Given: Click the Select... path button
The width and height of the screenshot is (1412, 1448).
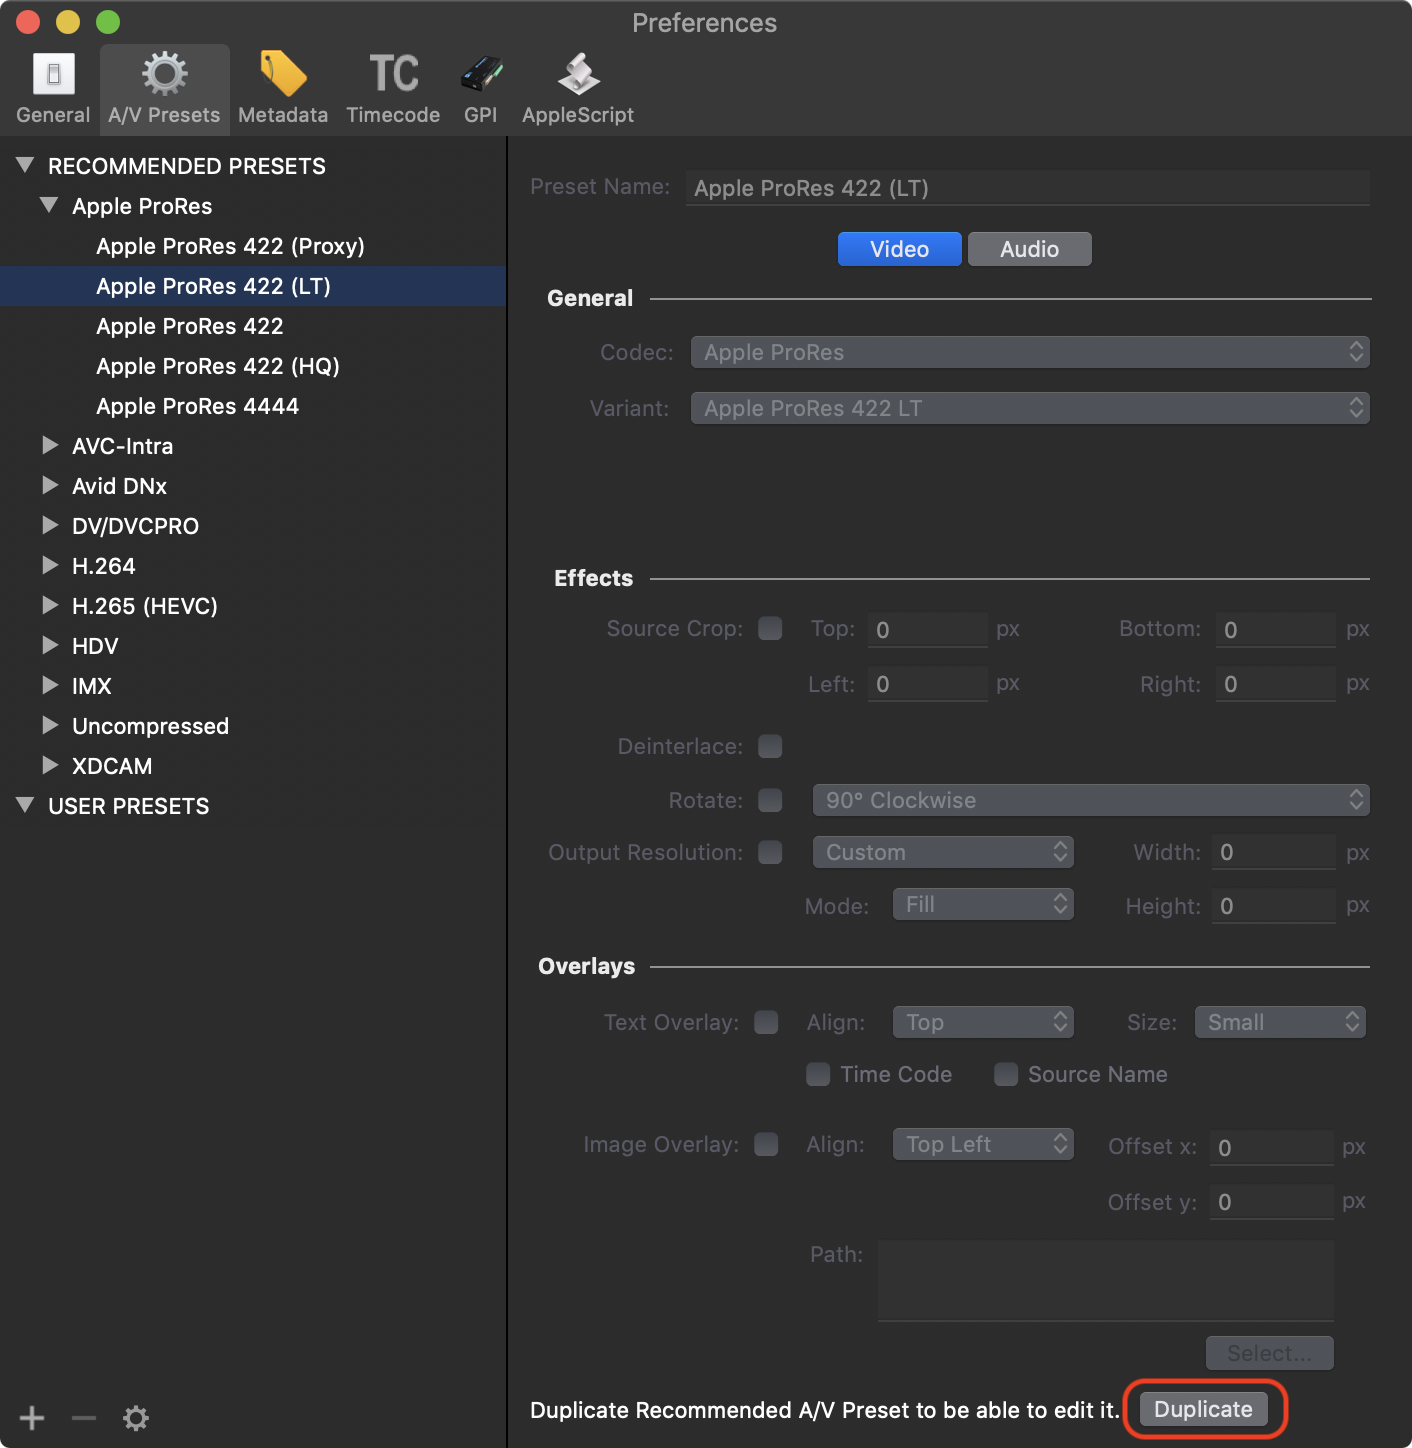Looking at the screenshot, I should (1270, 1353).
